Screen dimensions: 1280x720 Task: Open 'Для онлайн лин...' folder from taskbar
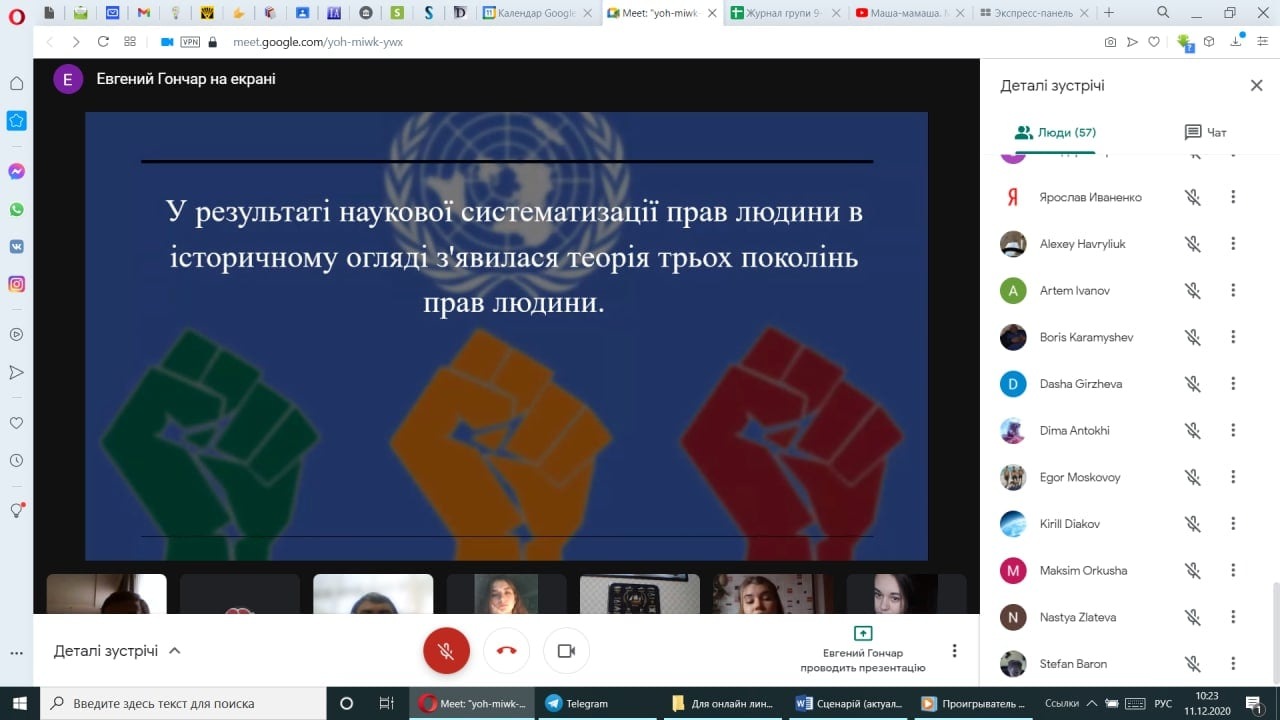point(724,703)
